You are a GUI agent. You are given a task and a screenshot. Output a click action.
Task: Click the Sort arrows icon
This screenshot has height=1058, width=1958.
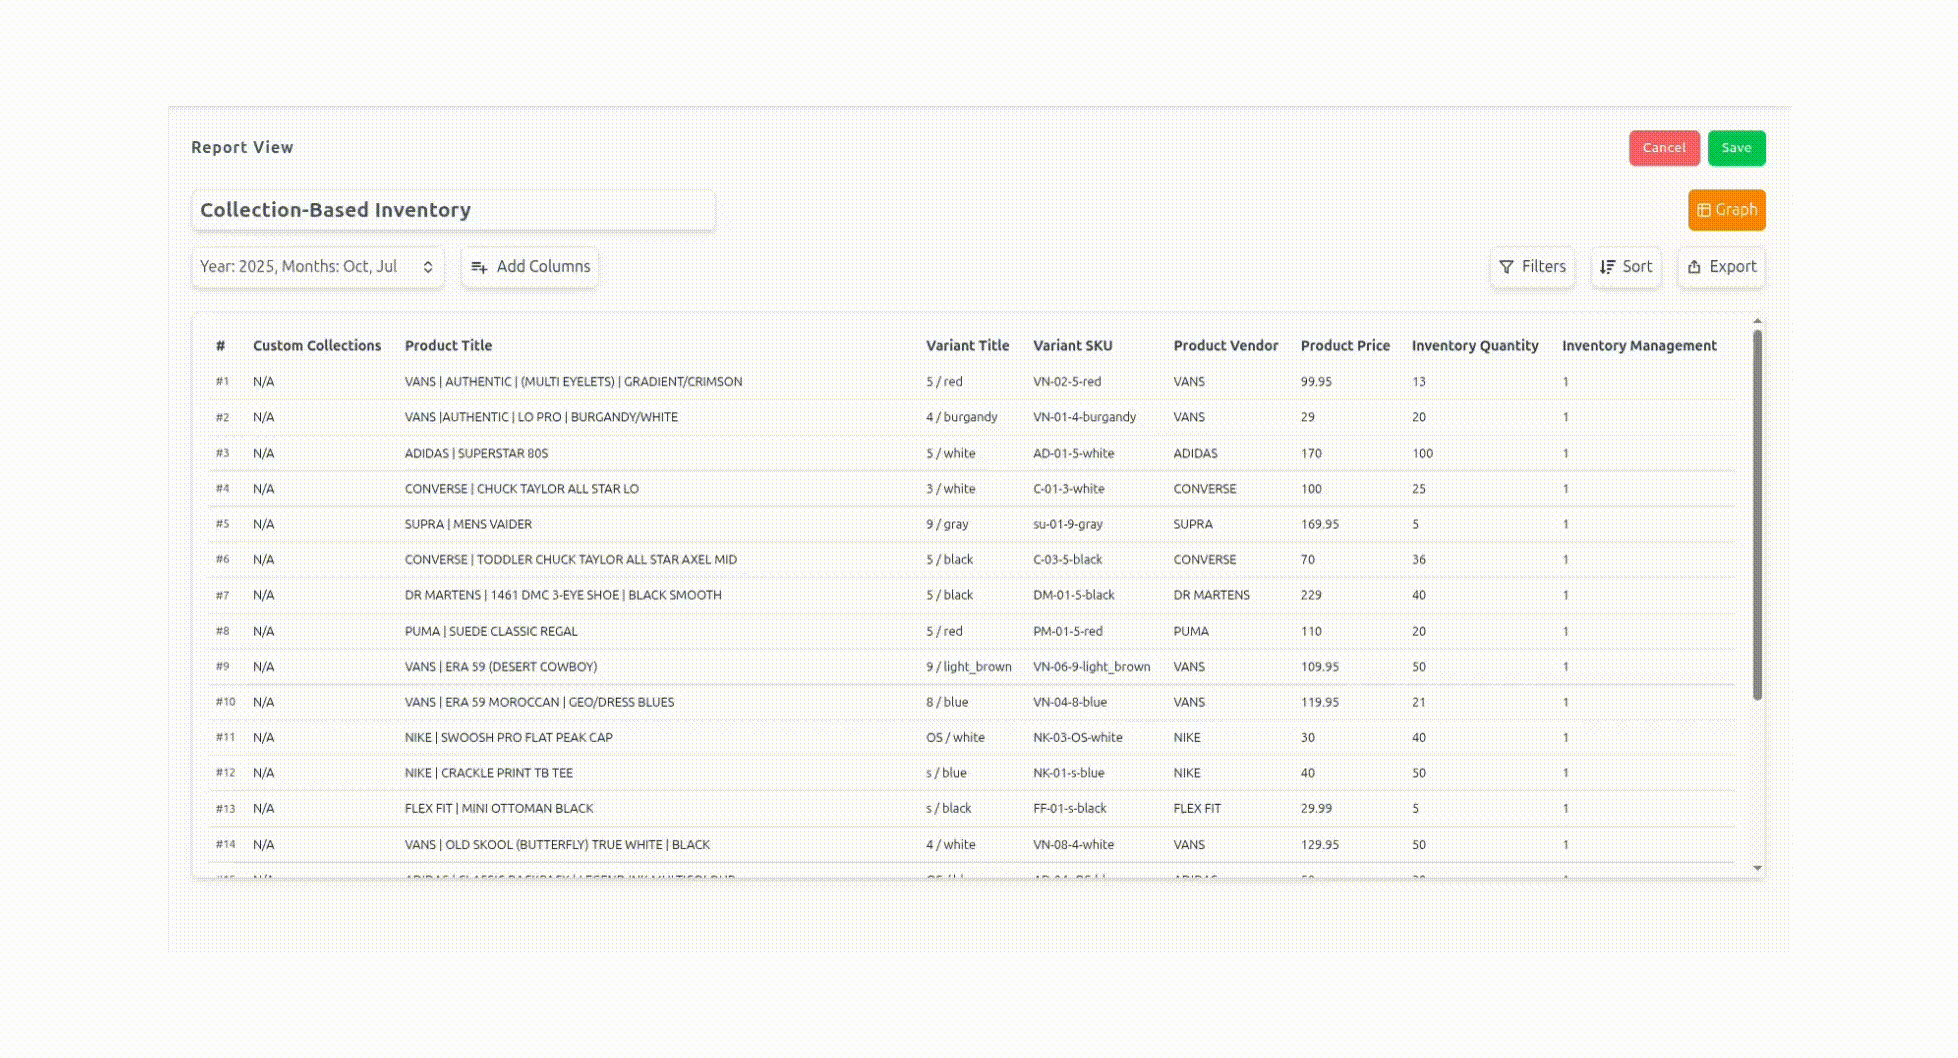pyautogui.click(x=1607, y=267)
